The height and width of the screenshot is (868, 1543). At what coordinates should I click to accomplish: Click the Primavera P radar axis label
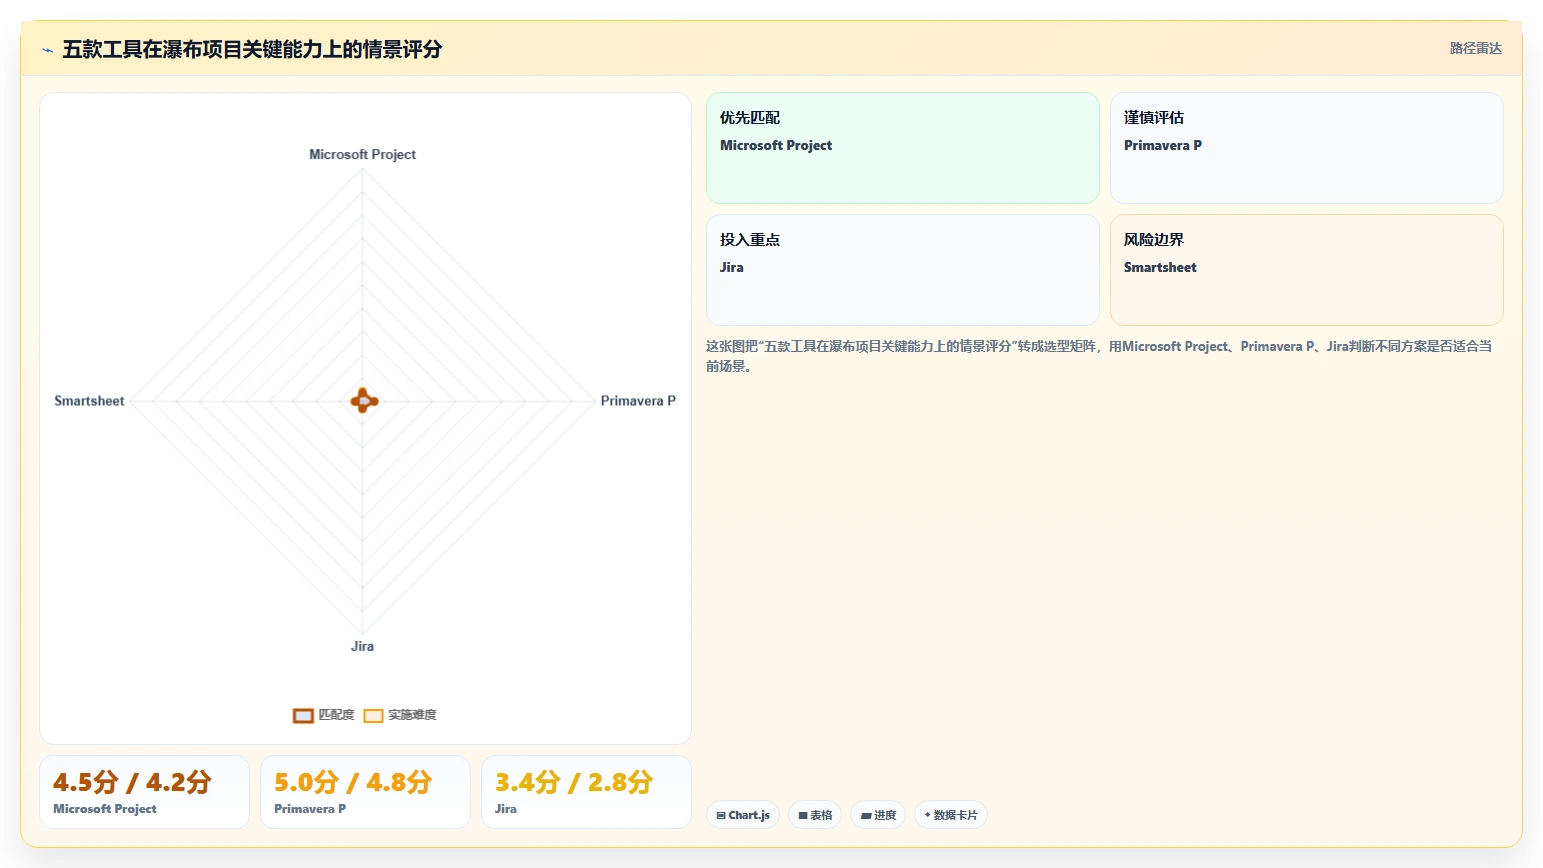tap(638, 400)
